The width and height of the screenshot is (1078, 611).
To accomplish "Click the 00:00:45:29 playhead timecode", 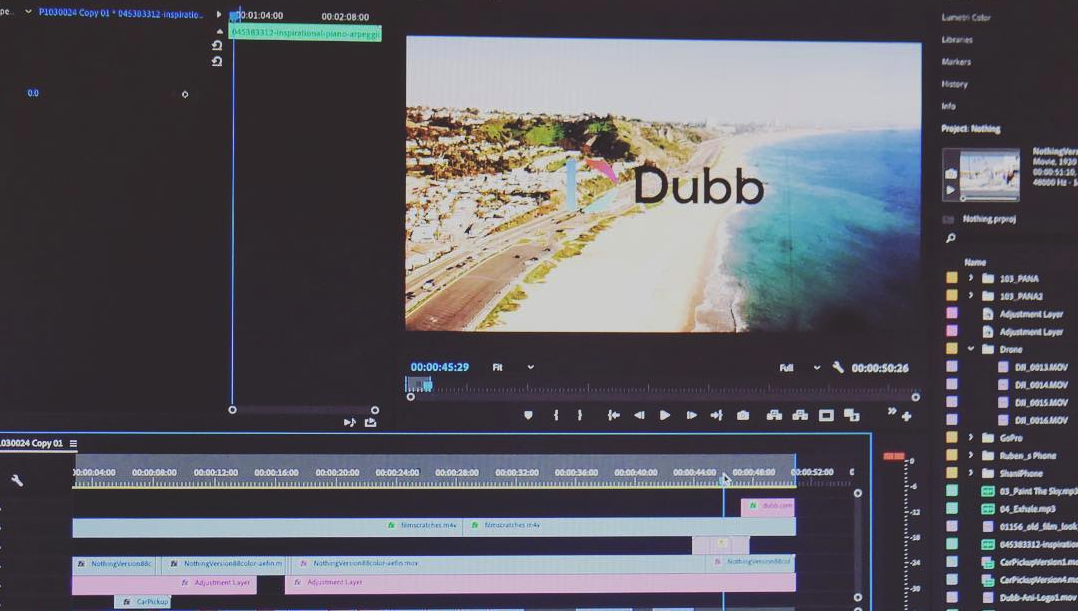I will pyautogui.click(x=439, y=368).
